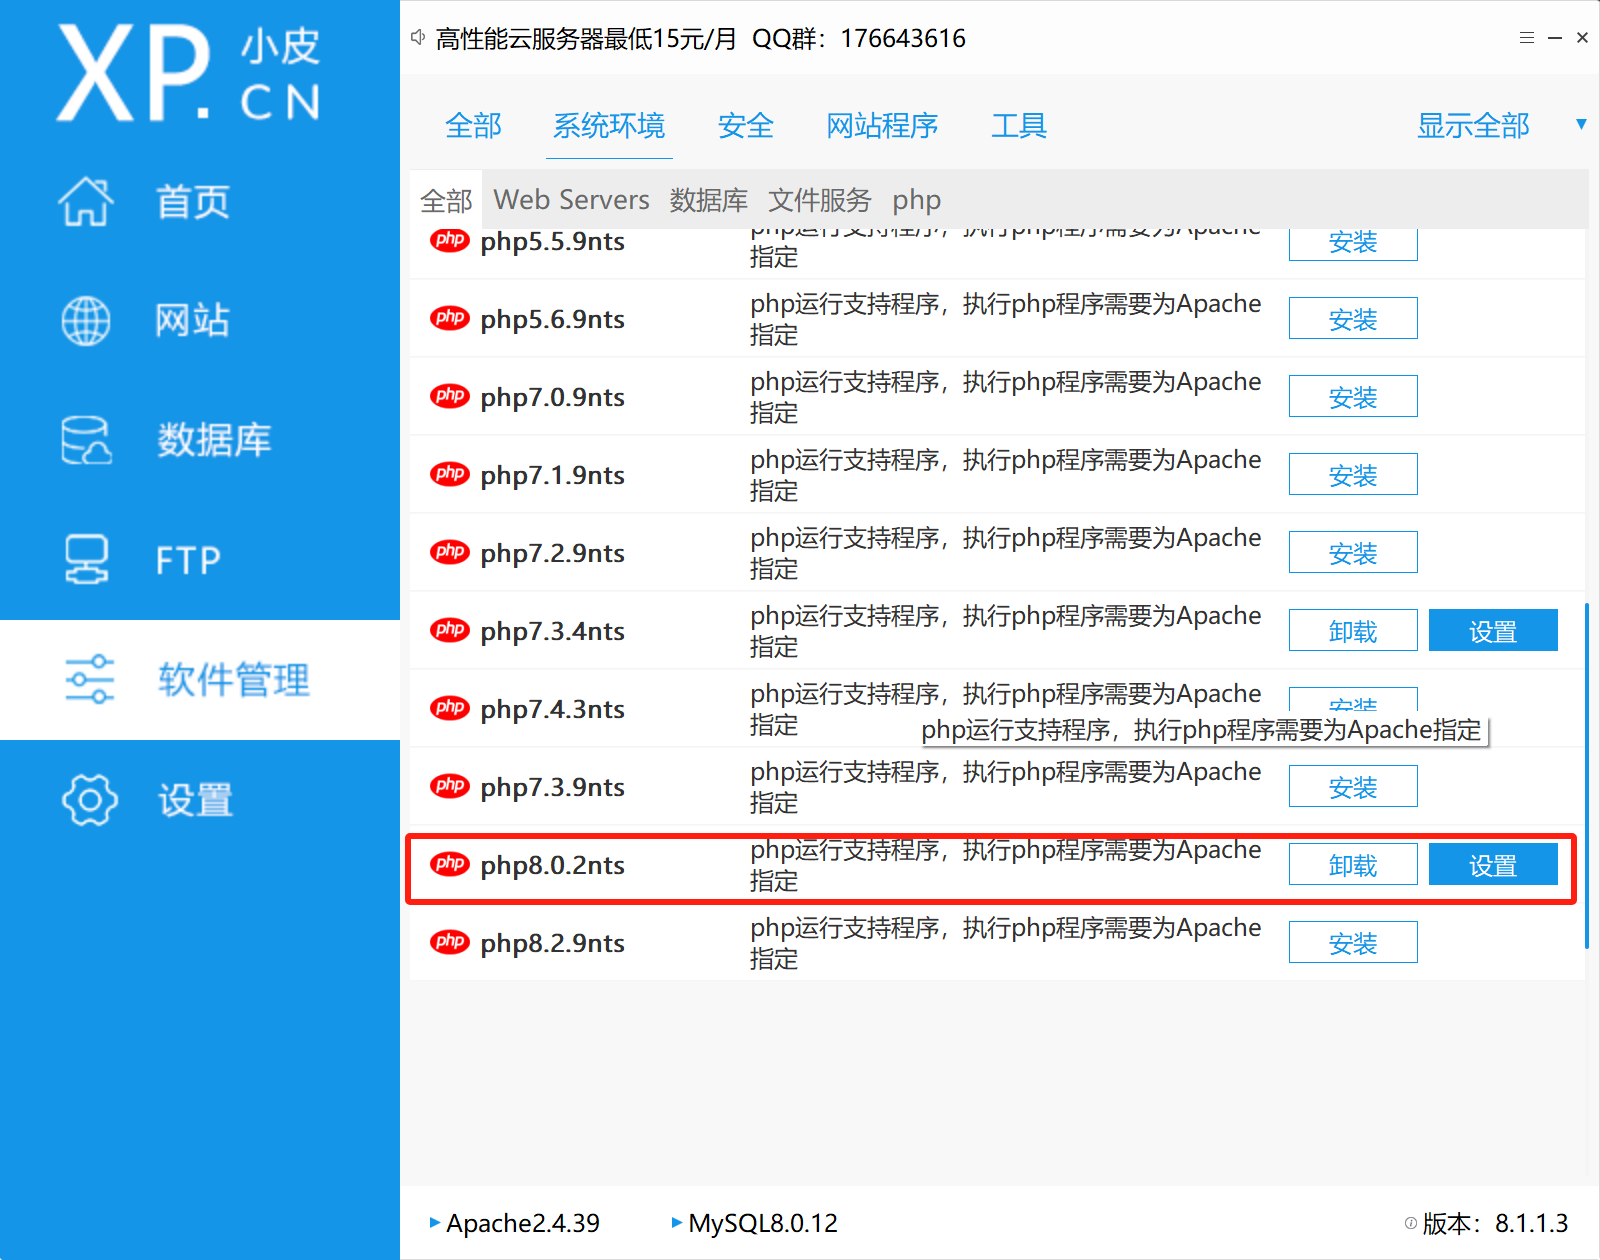Image resolution: width=1600 pixels, height=1260 pixels.
Task: Click the php icon beside php7.2.9nts
Action: (449, 552)
